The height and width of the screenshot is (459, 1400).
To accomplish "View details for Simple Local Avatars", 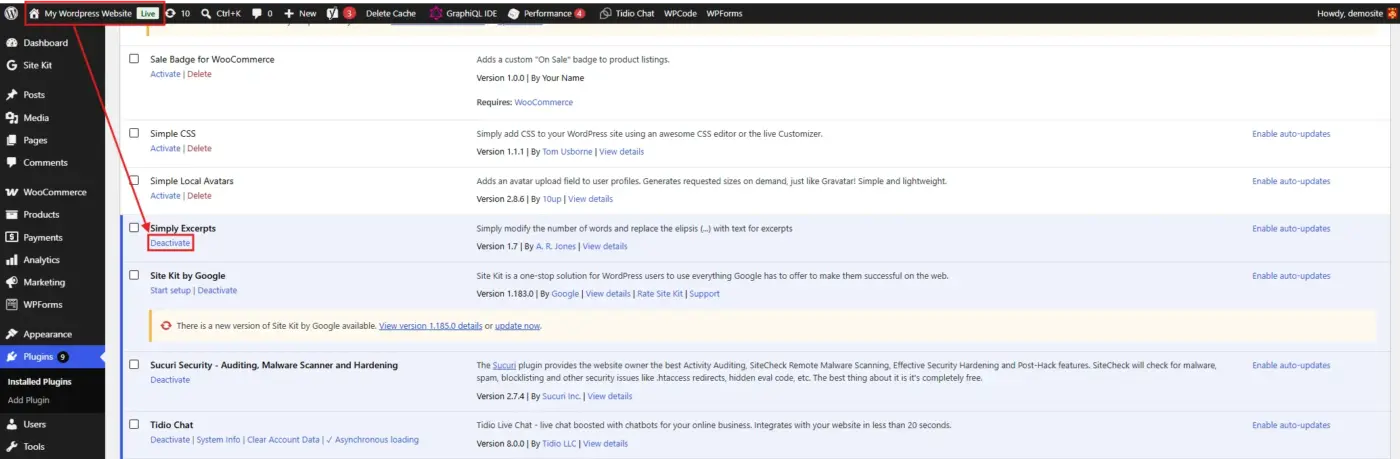I will tap(590, 199).
